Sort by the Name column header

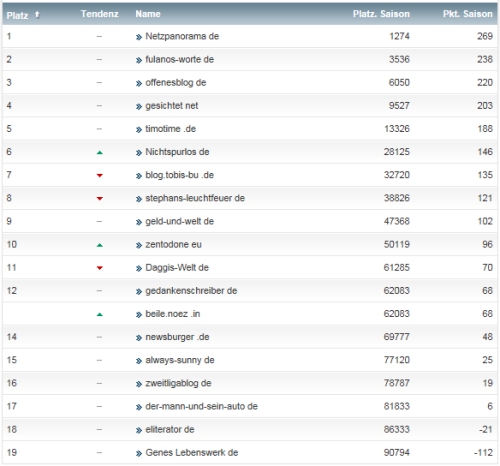coord(148,14)
